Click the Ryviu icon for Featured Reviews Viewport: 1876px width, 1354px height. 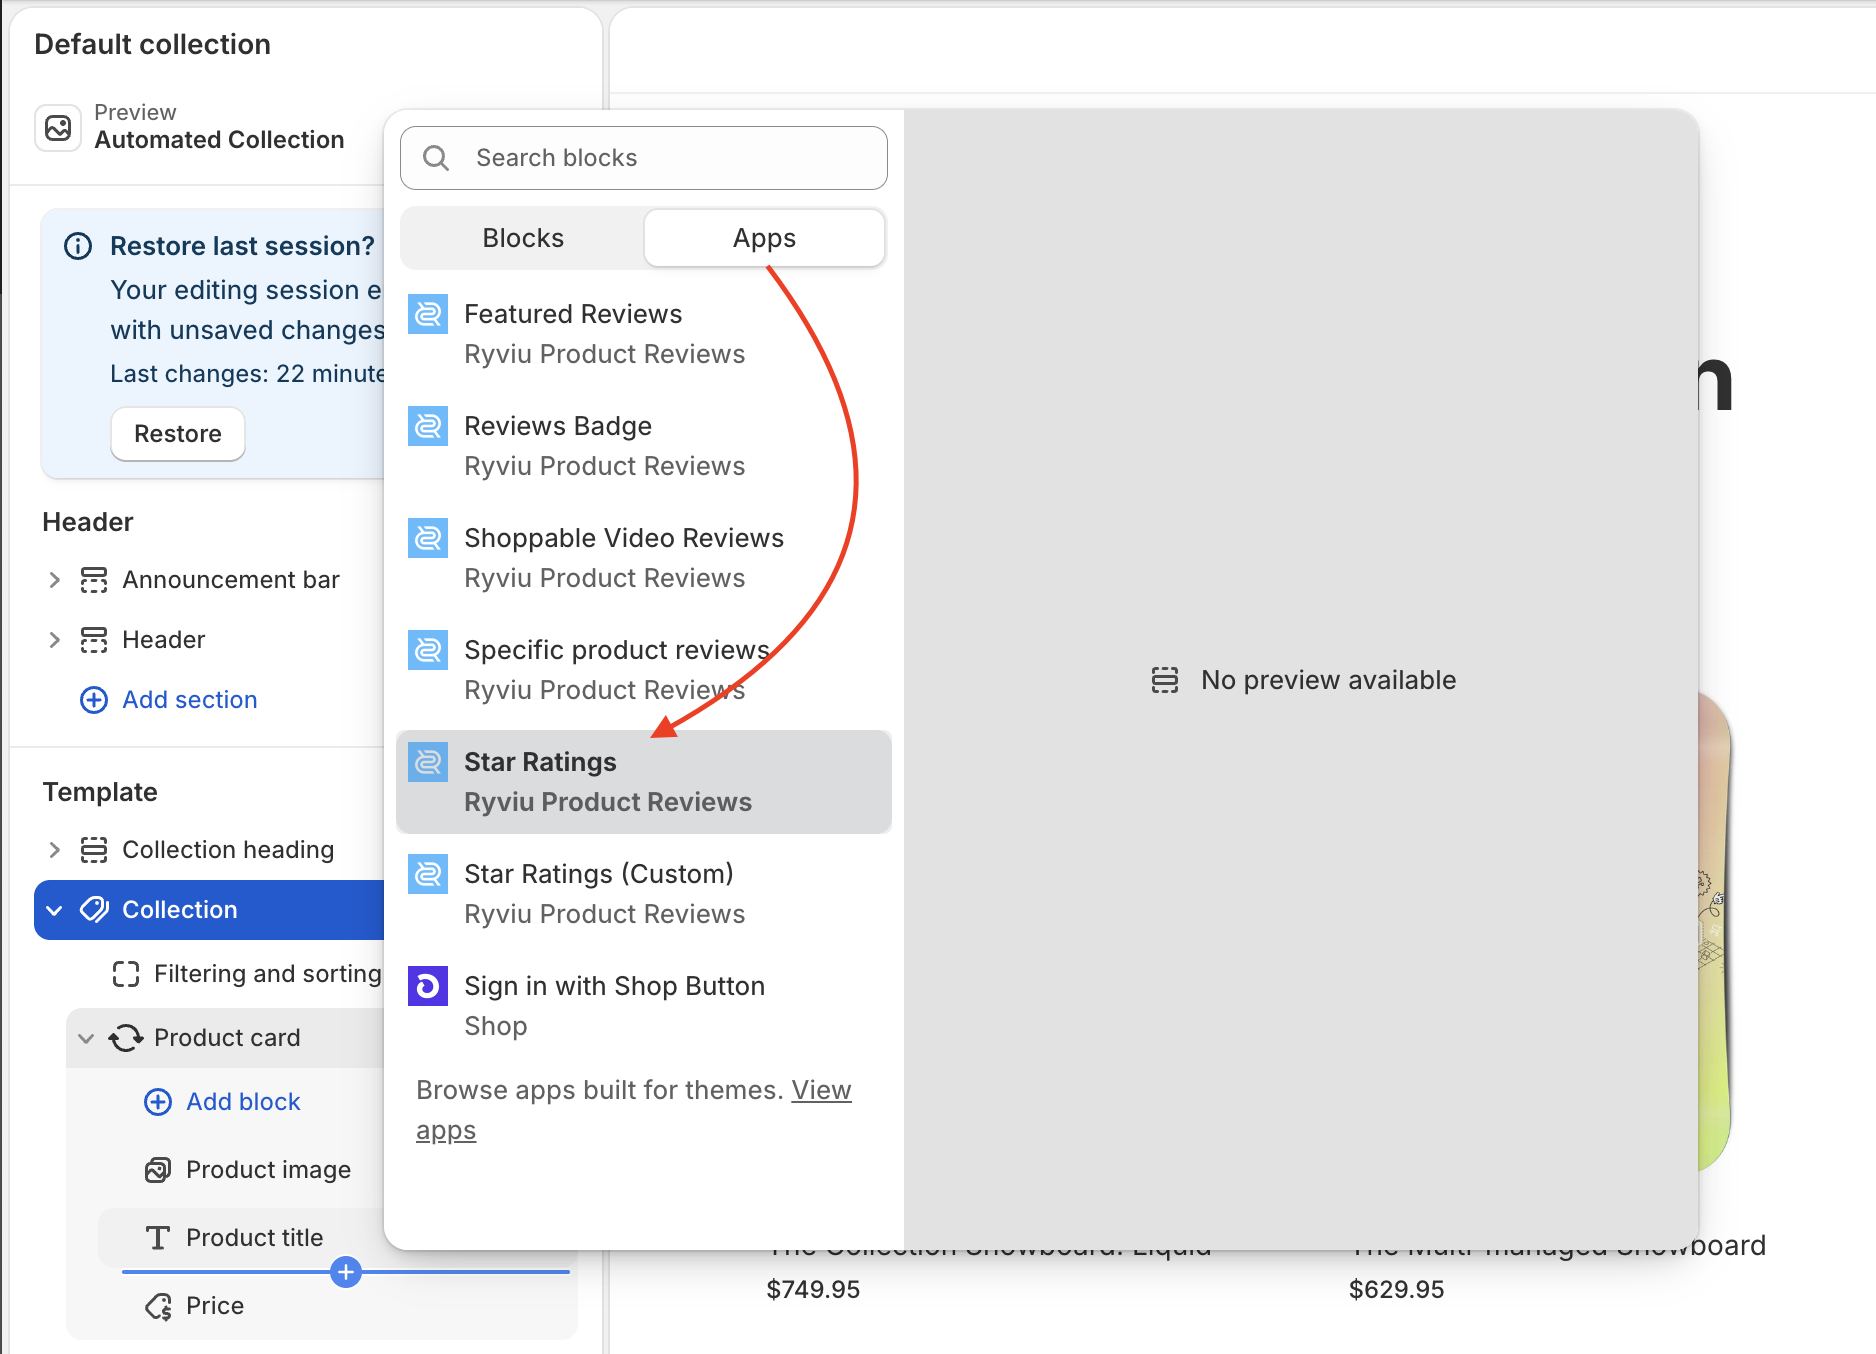[x=428, y=315]
